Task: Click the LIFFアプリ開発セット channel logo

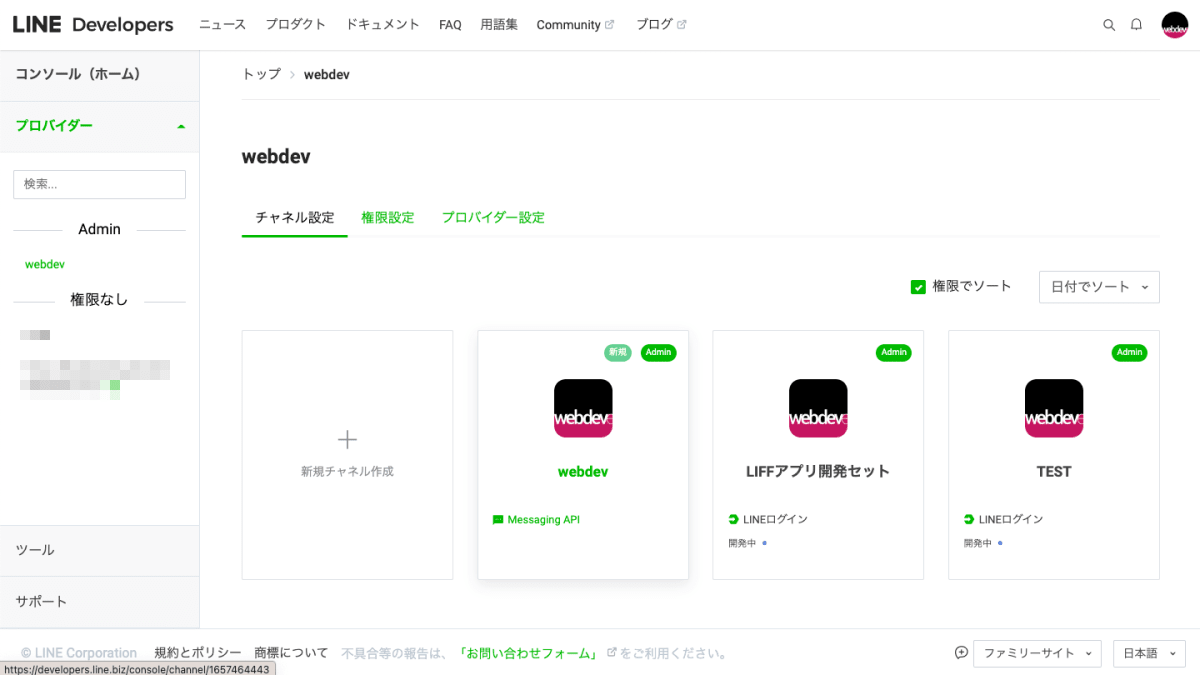Action: point(818,408)
